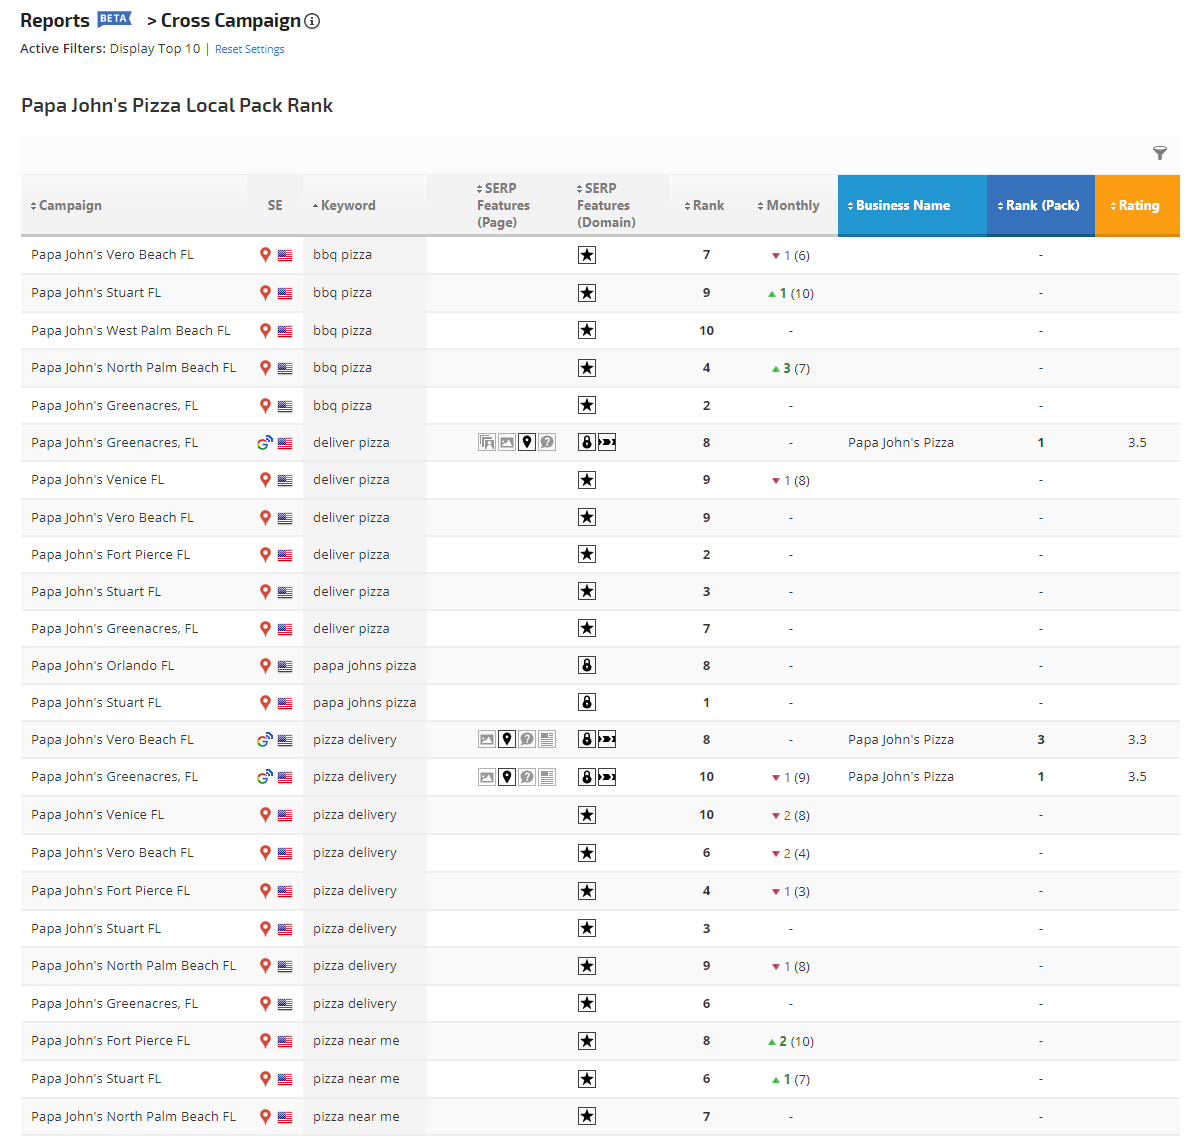
Task: Click news article icon in Vero Beach pizza delivery row
Action: click(x=547, y=740)
